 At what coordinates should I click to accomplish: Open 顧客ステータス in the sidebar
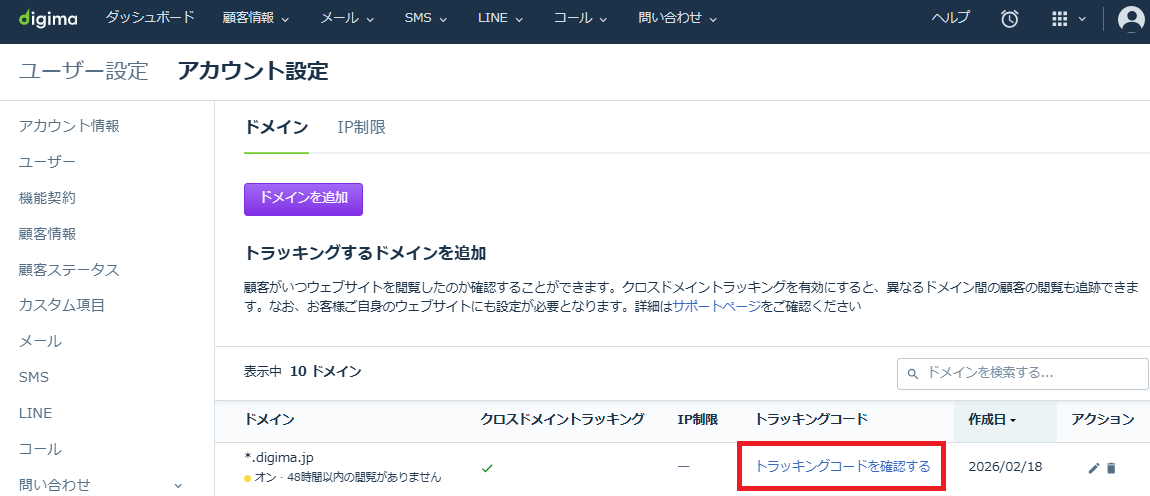pos(69,269)
